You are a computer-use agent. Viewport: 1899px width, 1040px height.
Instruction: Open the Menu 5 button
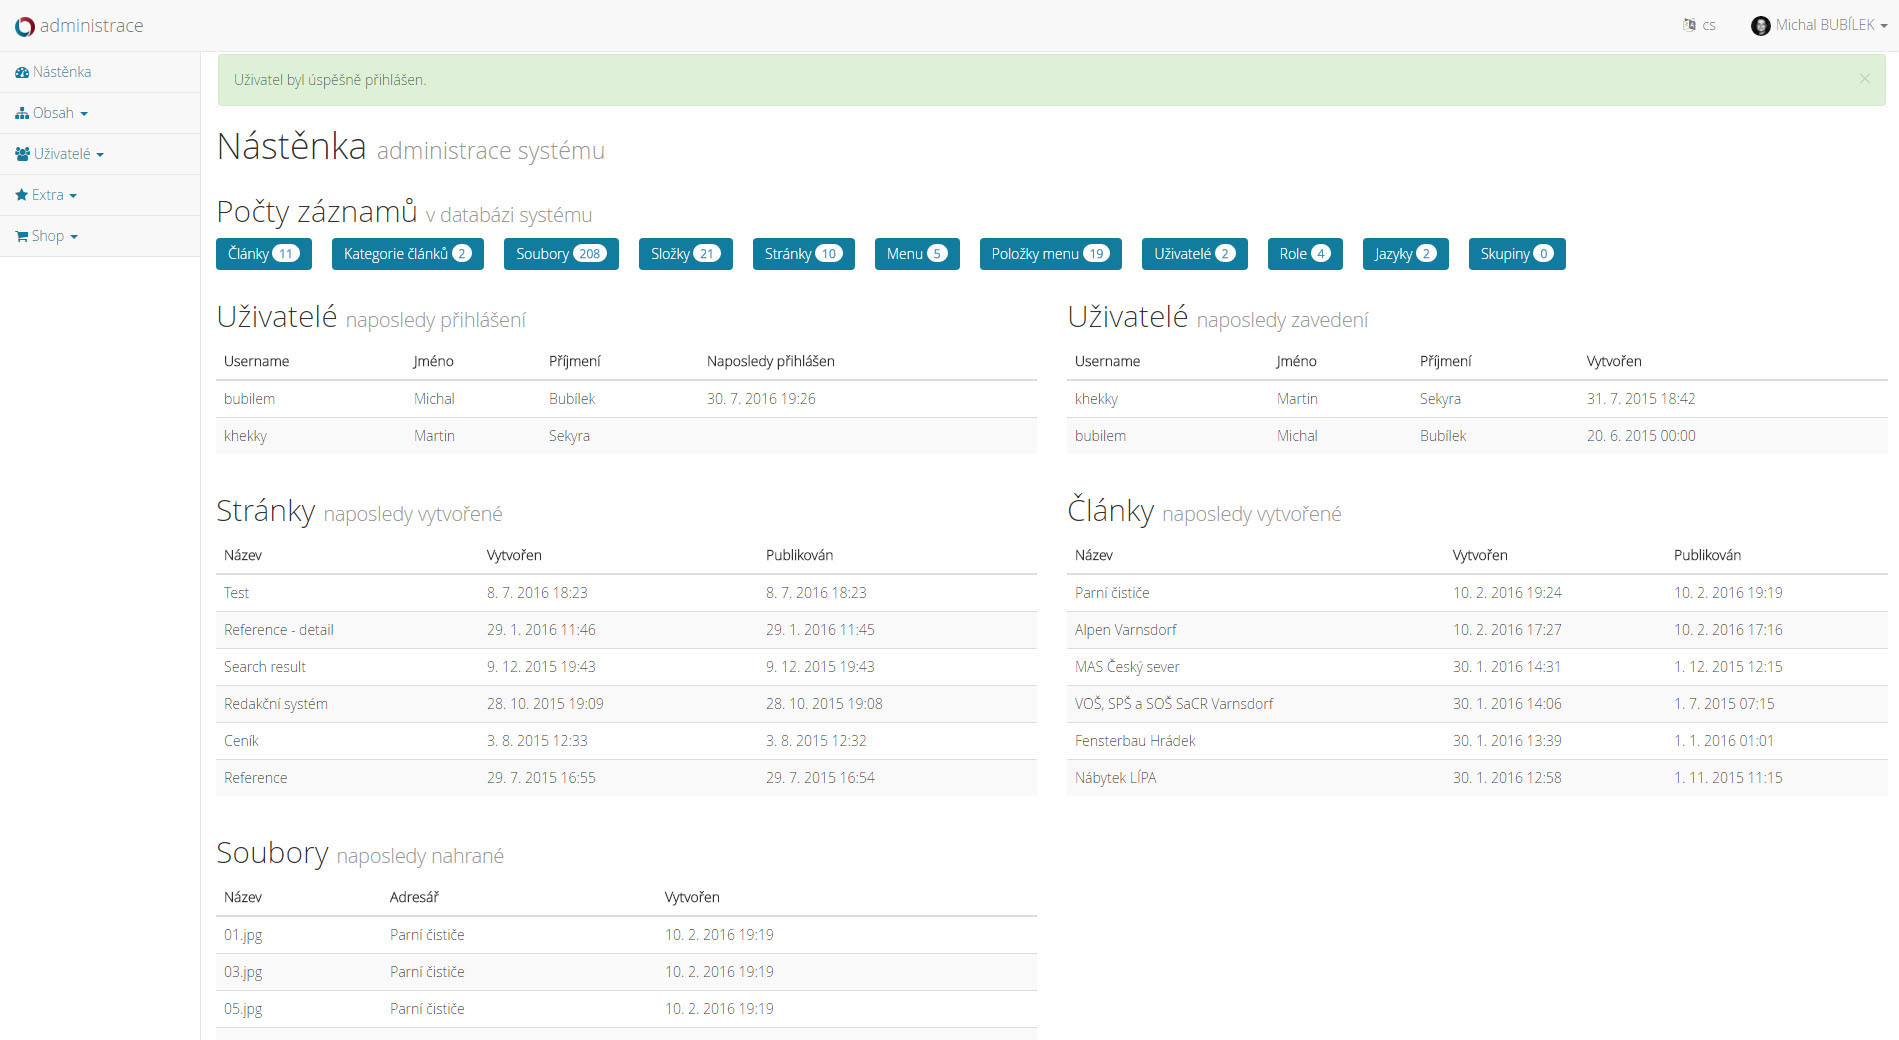917,254
